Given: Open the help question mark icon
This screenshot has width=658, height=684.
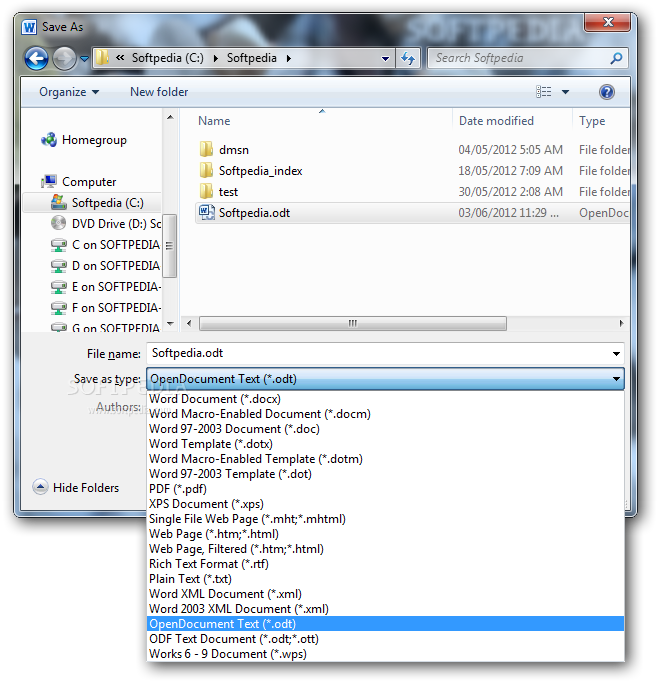Looking at the screenshot, I should pyautogui.click(x=607, y=92).
